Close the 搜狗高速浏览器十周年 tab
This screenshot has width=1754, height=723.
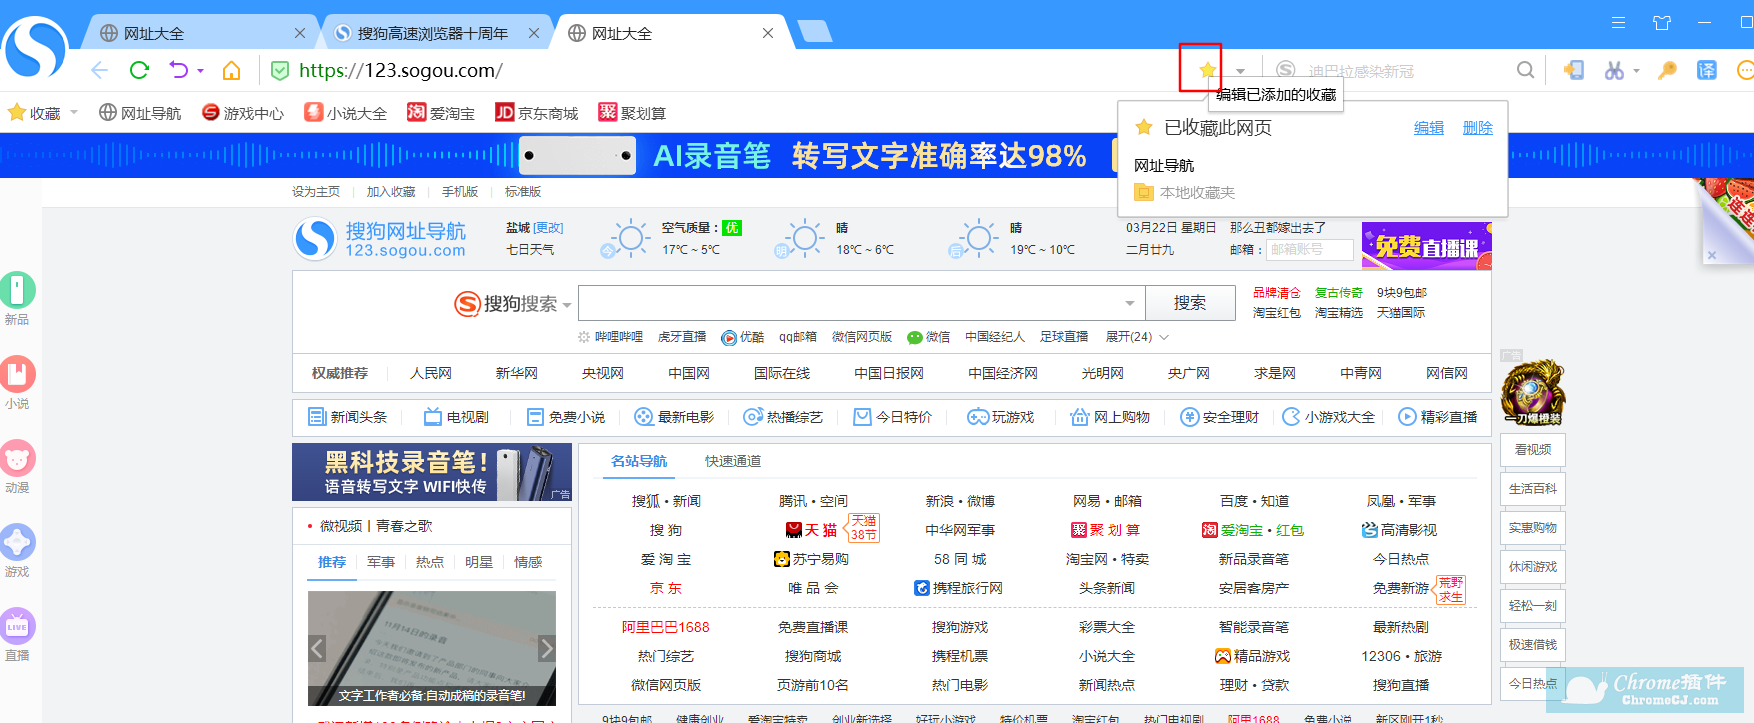click(534, 33)
